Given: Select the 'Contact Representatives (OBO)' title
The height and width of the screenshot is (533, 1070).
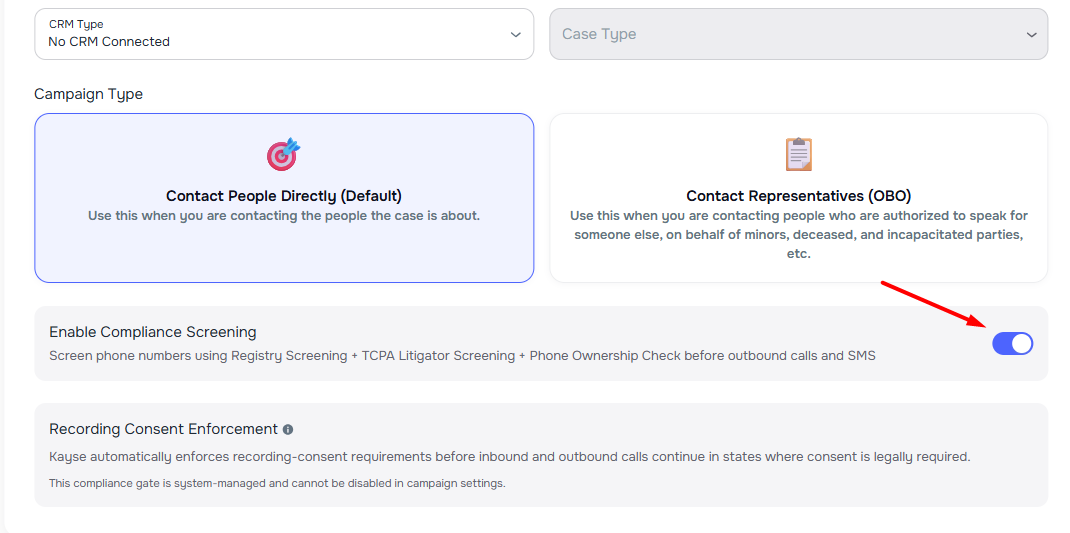Looking at the screenshot, I should 798,196.
